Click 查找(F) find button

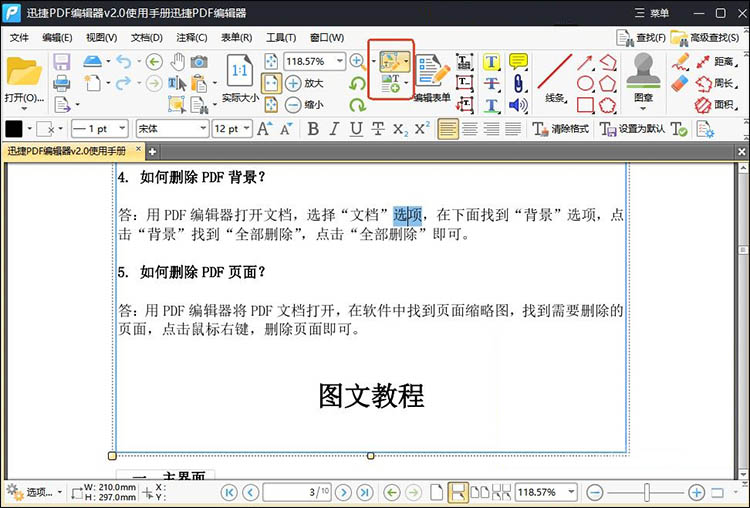640,37
